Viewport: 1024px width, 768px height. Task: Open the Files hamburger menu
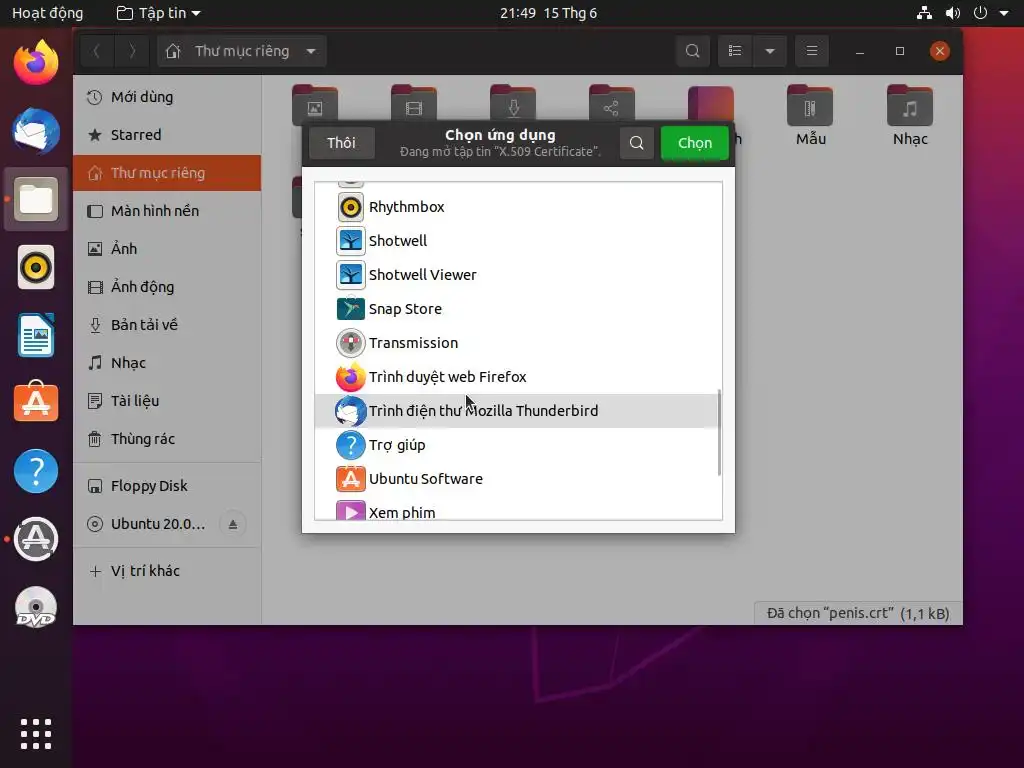pos(812,51)
